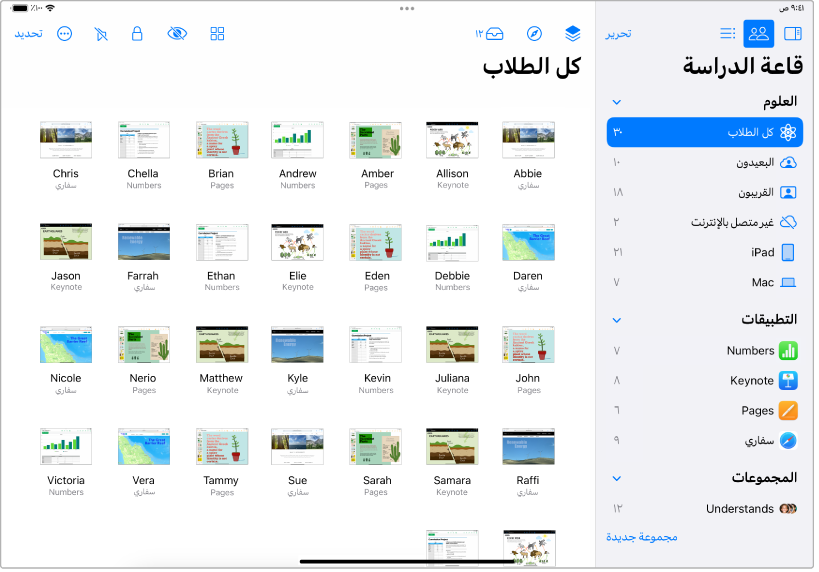Open Elie's Keynote screen thumbnail
The height and width of the screenshot is (572, 819).
297,242
